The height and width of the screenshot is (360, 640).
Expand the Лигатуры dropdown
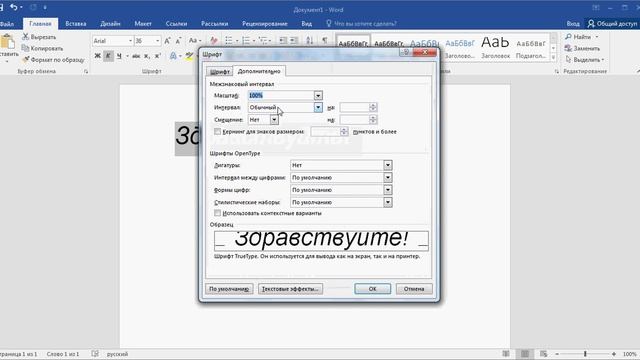point(388,165)
